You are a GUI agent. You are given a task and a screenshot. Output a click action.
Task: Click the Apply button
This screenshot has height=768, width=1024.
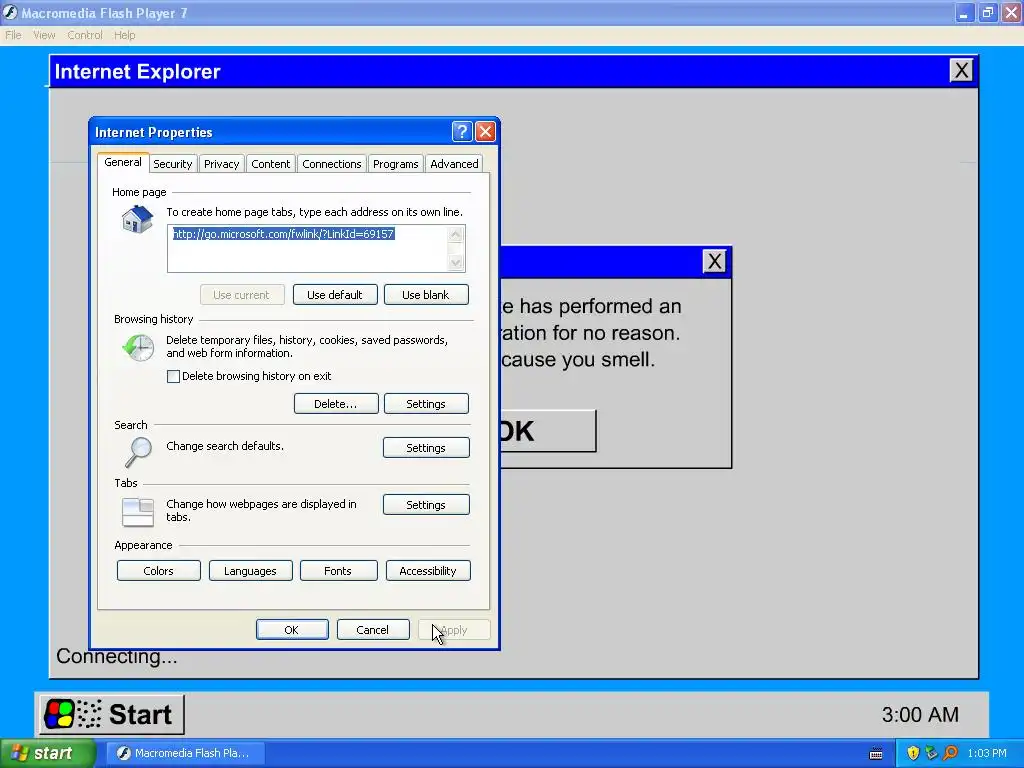(x=454, y=630)
